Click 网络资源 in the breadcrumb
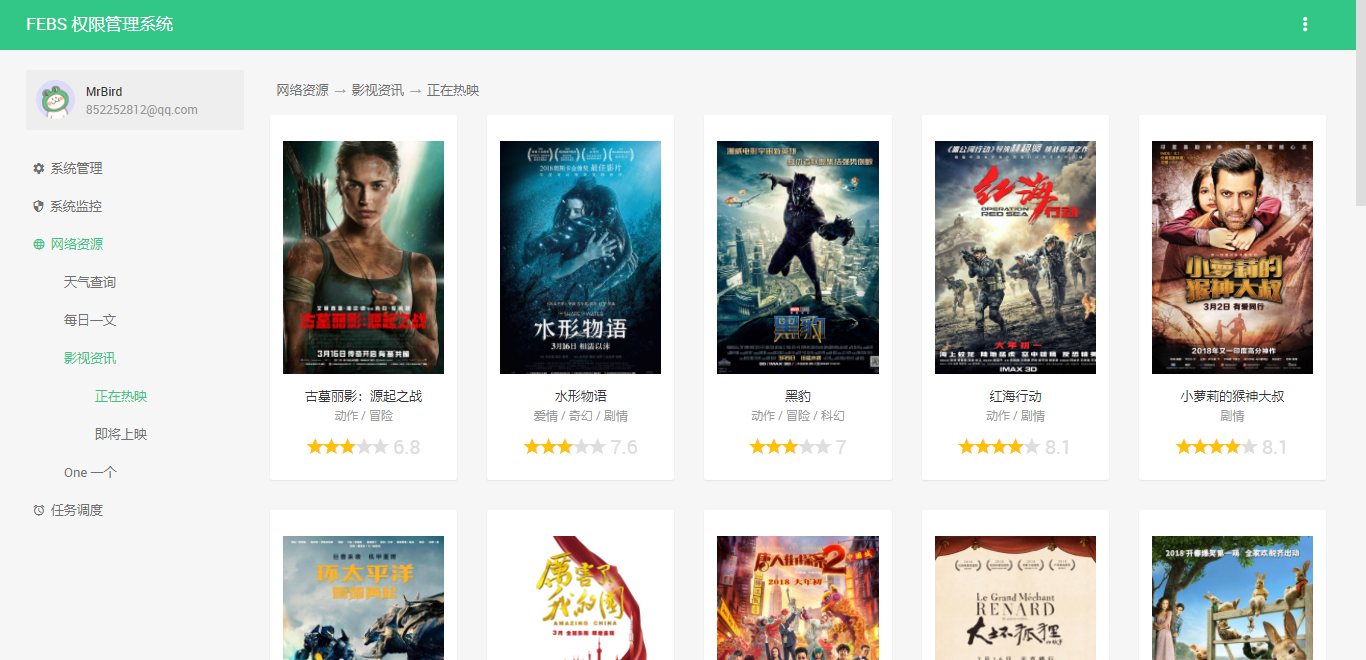The height and width of the screenshot is (660, 1366). pos(303,90)
